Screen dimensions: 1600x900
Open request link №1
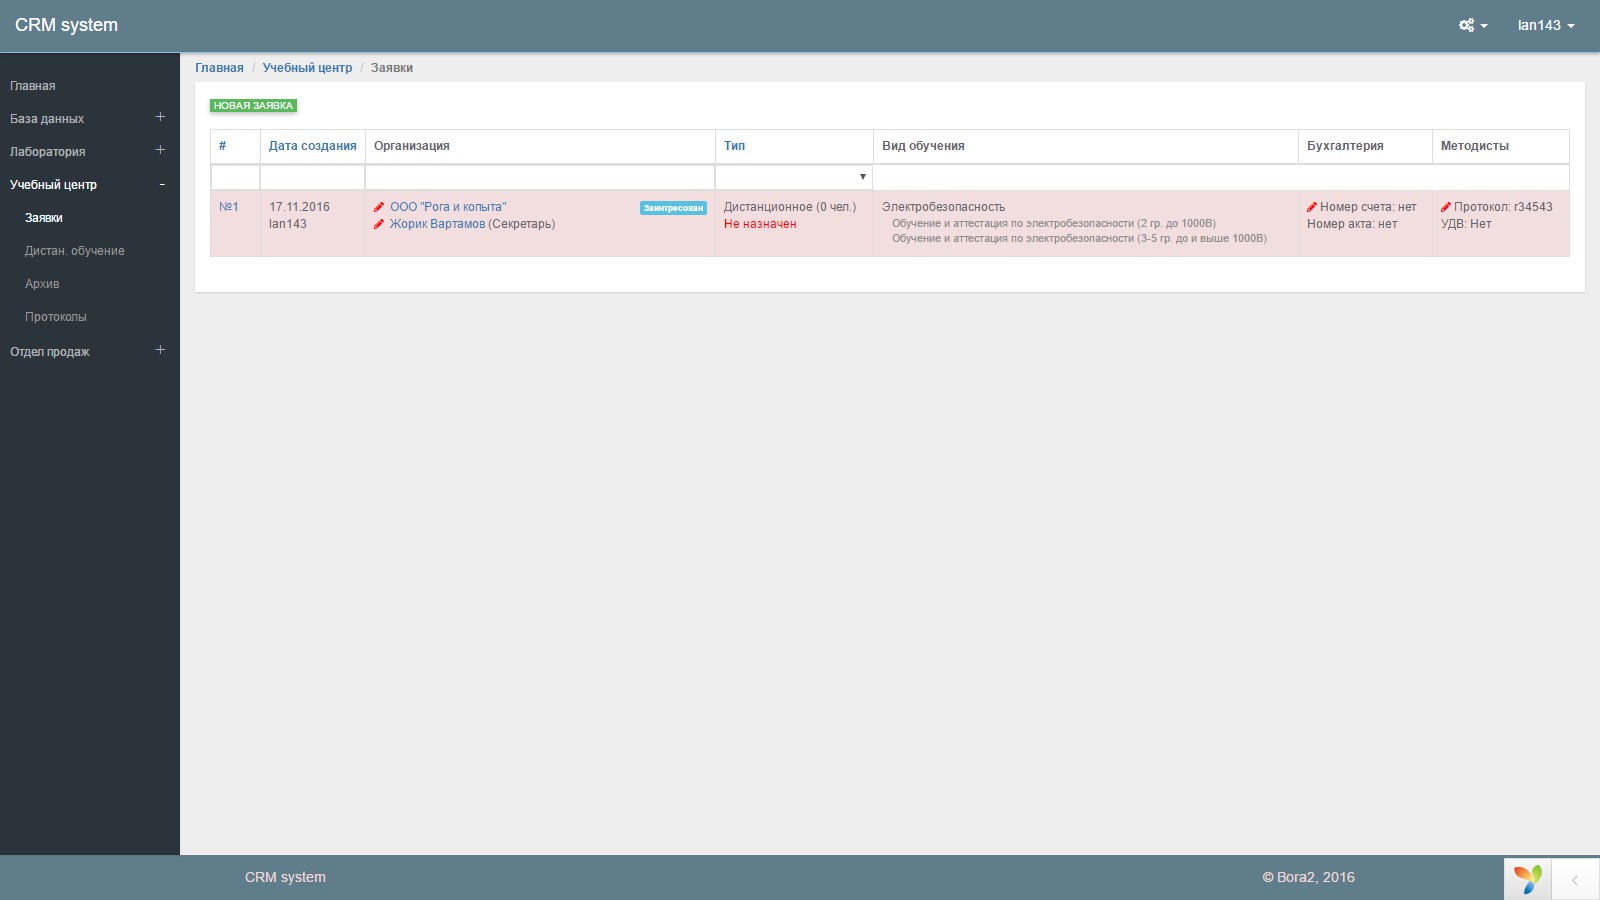[229, 207]
